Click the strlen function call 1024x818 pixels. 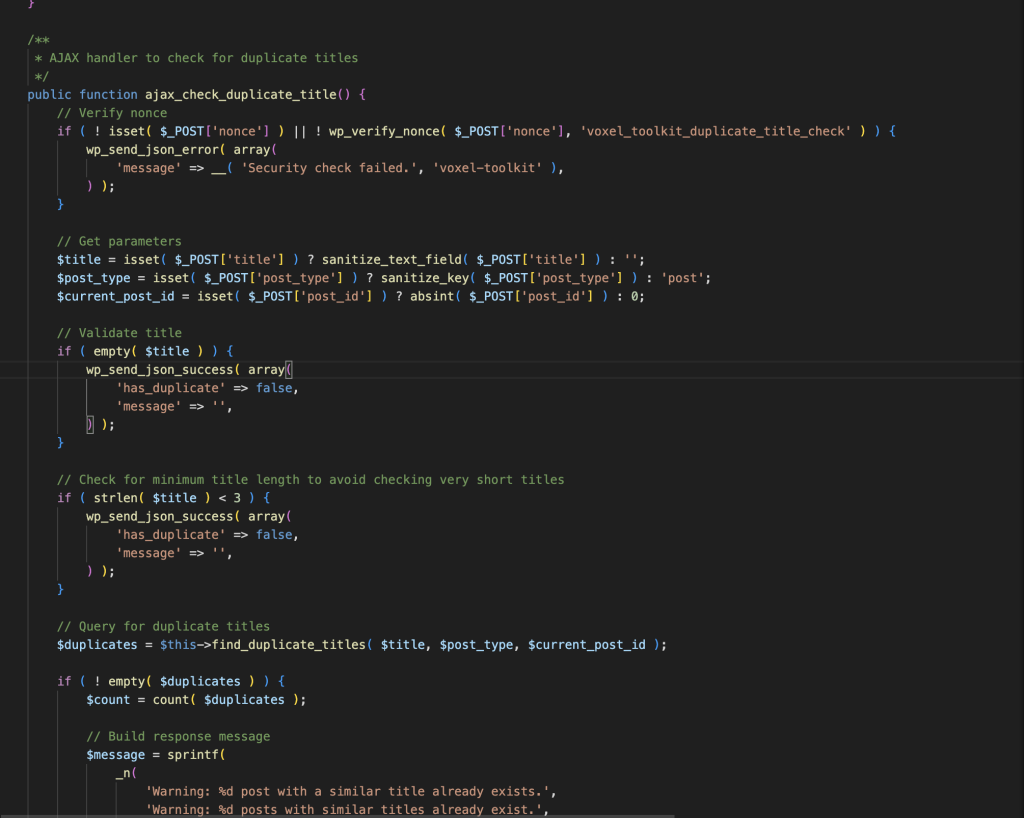click(115, 498)
